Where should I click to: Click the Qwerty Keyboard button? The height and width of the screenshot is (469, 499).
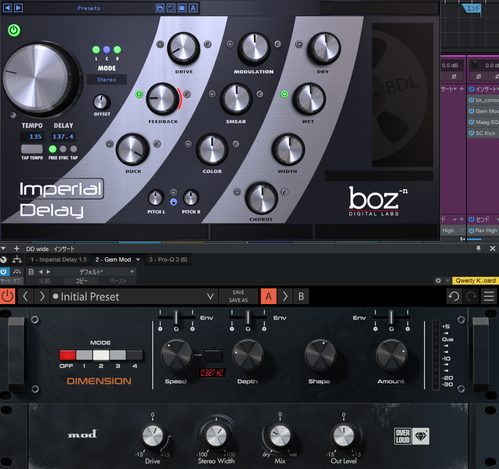point(475,281)
